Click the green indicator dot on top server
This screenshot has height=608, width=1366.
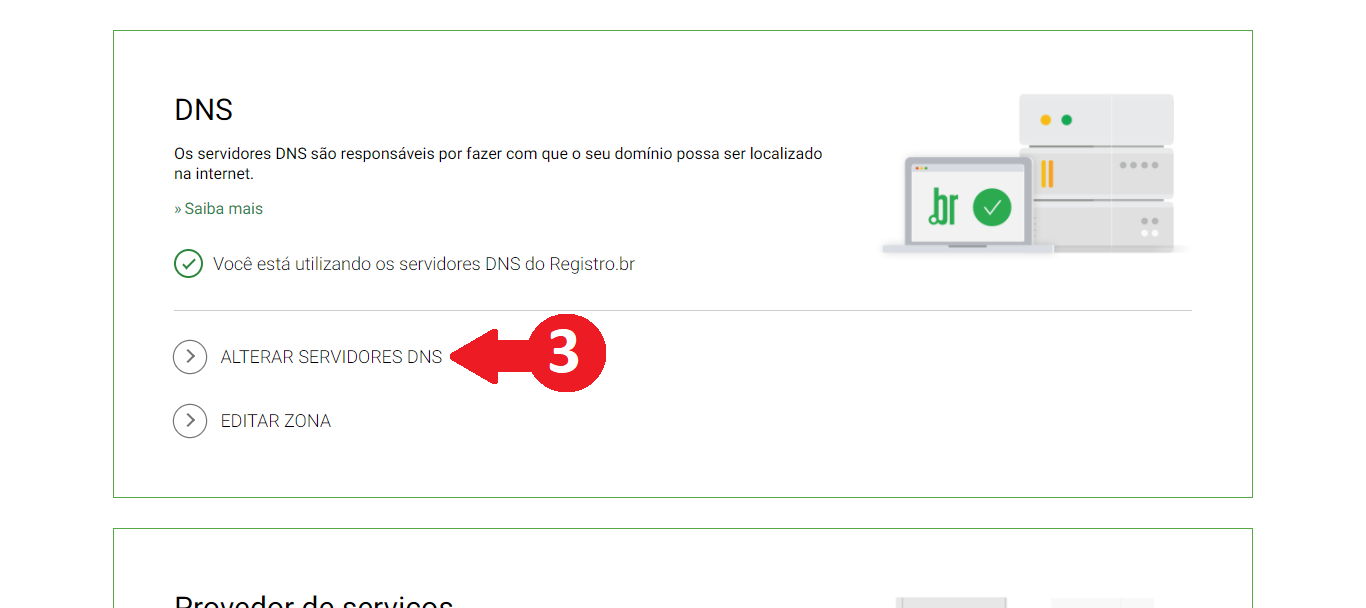1066,120
